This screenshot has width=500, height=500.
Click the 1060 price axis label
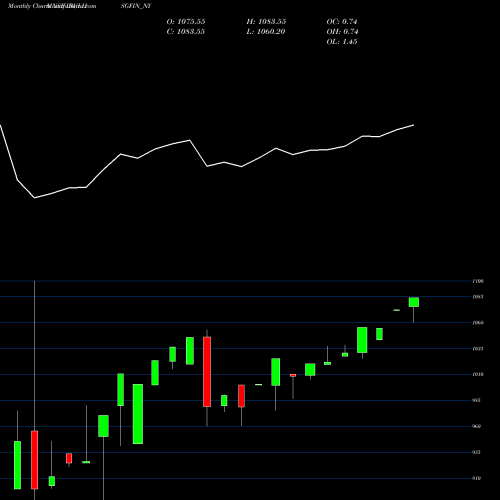(x=477, y=323)
